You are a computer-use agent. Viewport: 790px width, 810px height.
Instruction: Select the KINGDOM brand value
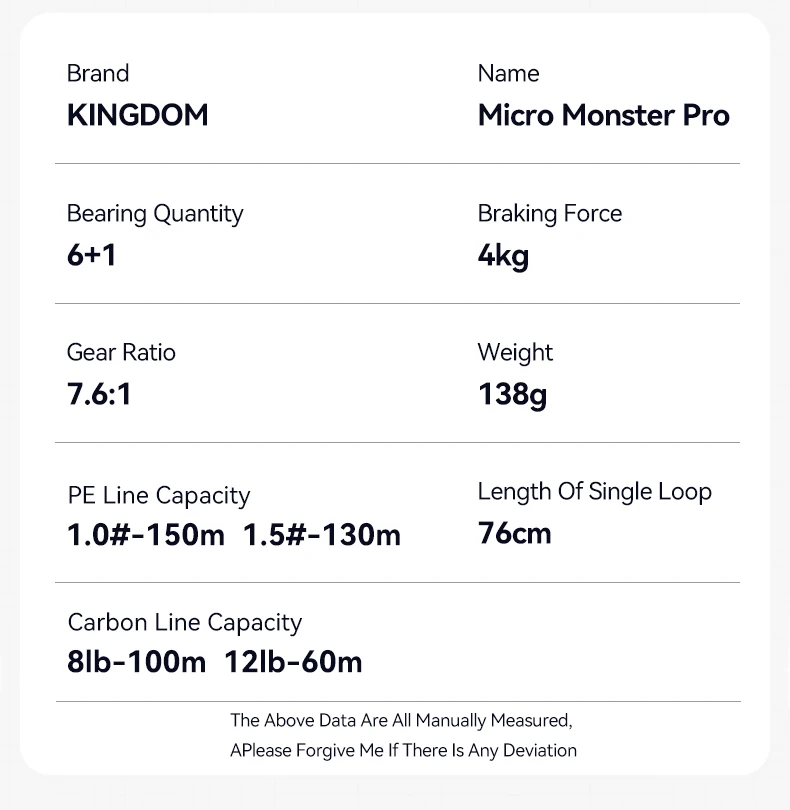(x=138, y=115)
